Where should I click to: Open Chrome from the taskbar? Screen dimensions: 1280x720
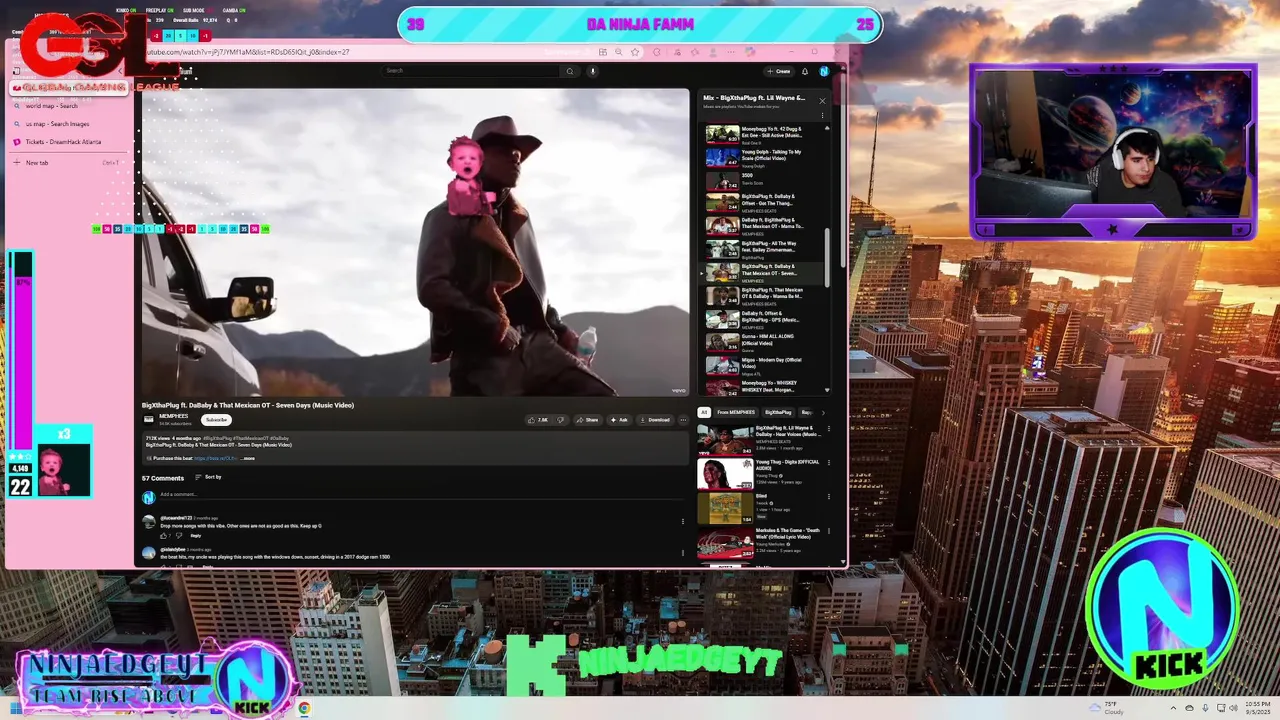coord(303,708)
